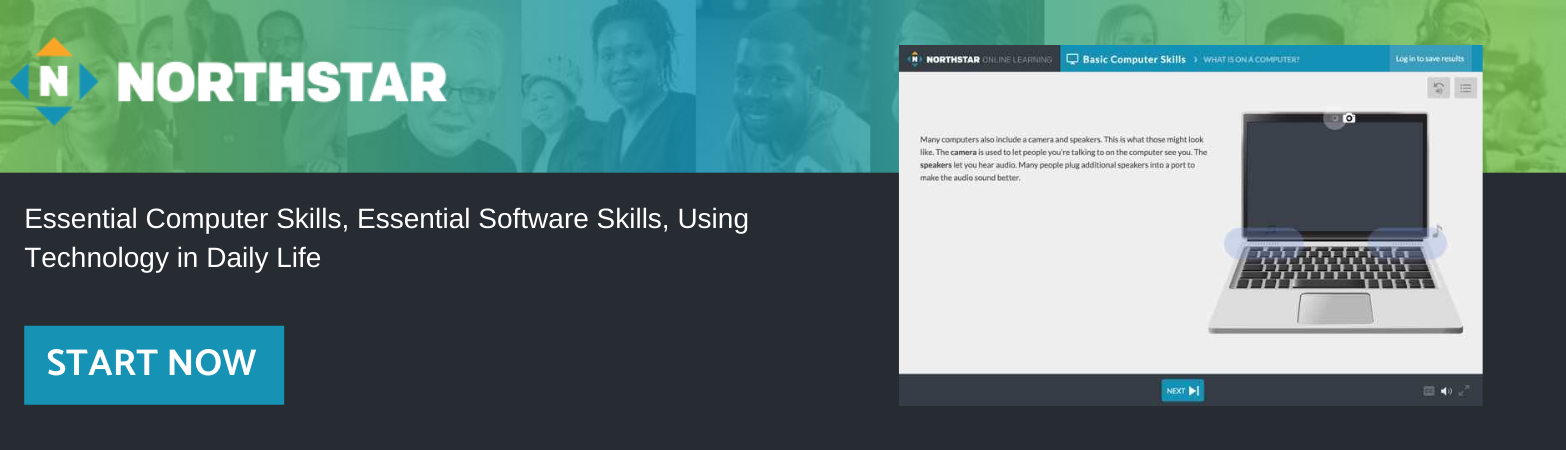Select the left speaker highlight on laptop
The height and width of the screenshot is (450, 1566).
(x=1263, y=243)
